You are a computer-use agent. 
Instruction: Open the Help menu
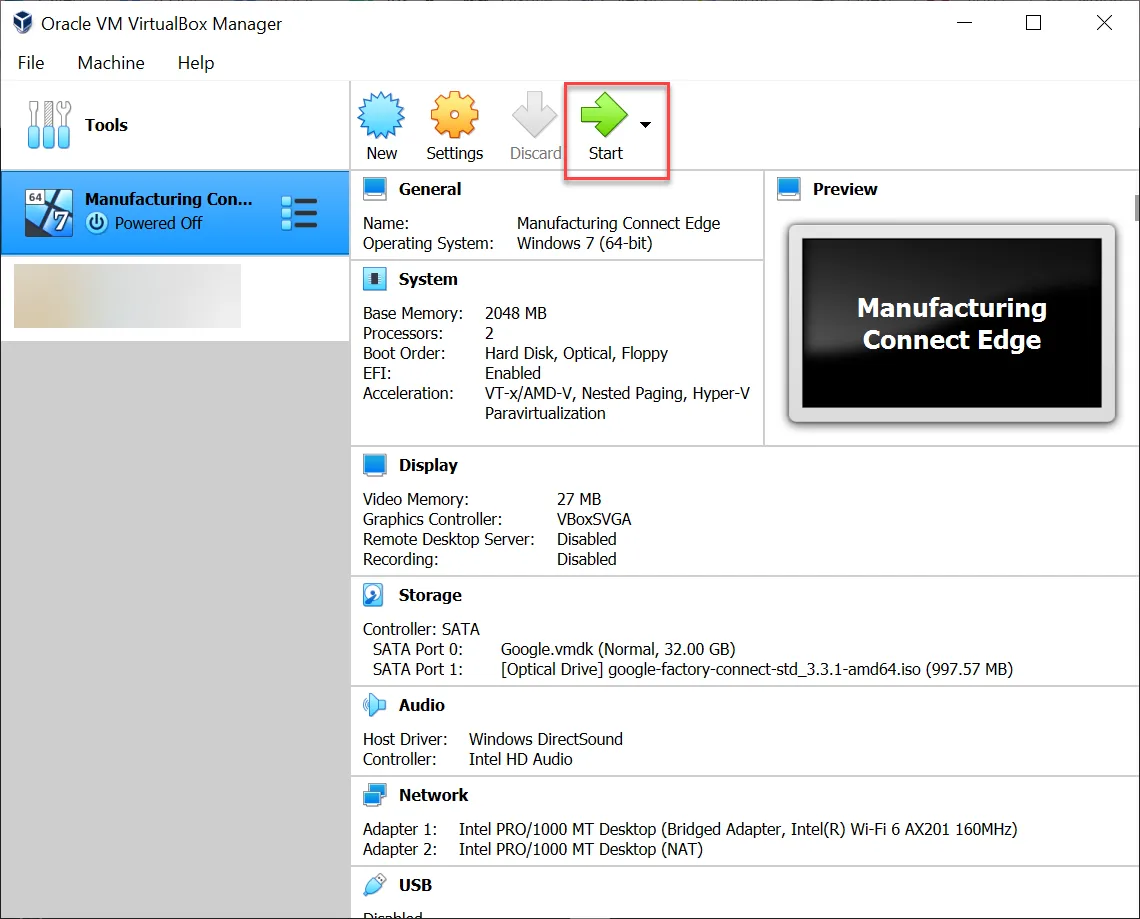coord(196,63)
